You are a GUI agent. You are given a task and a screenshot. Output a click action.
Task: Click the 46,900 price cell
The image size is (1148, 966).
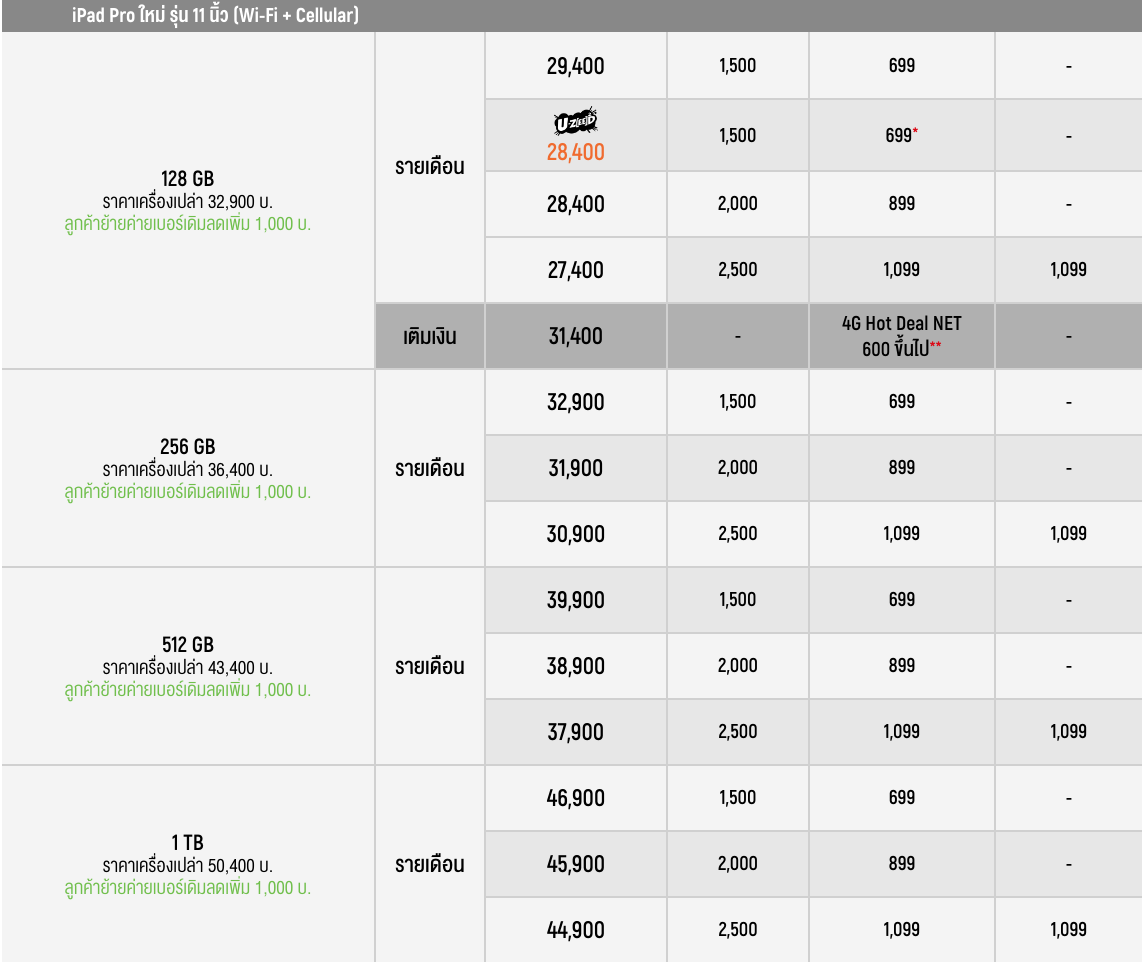coord(575,798)
